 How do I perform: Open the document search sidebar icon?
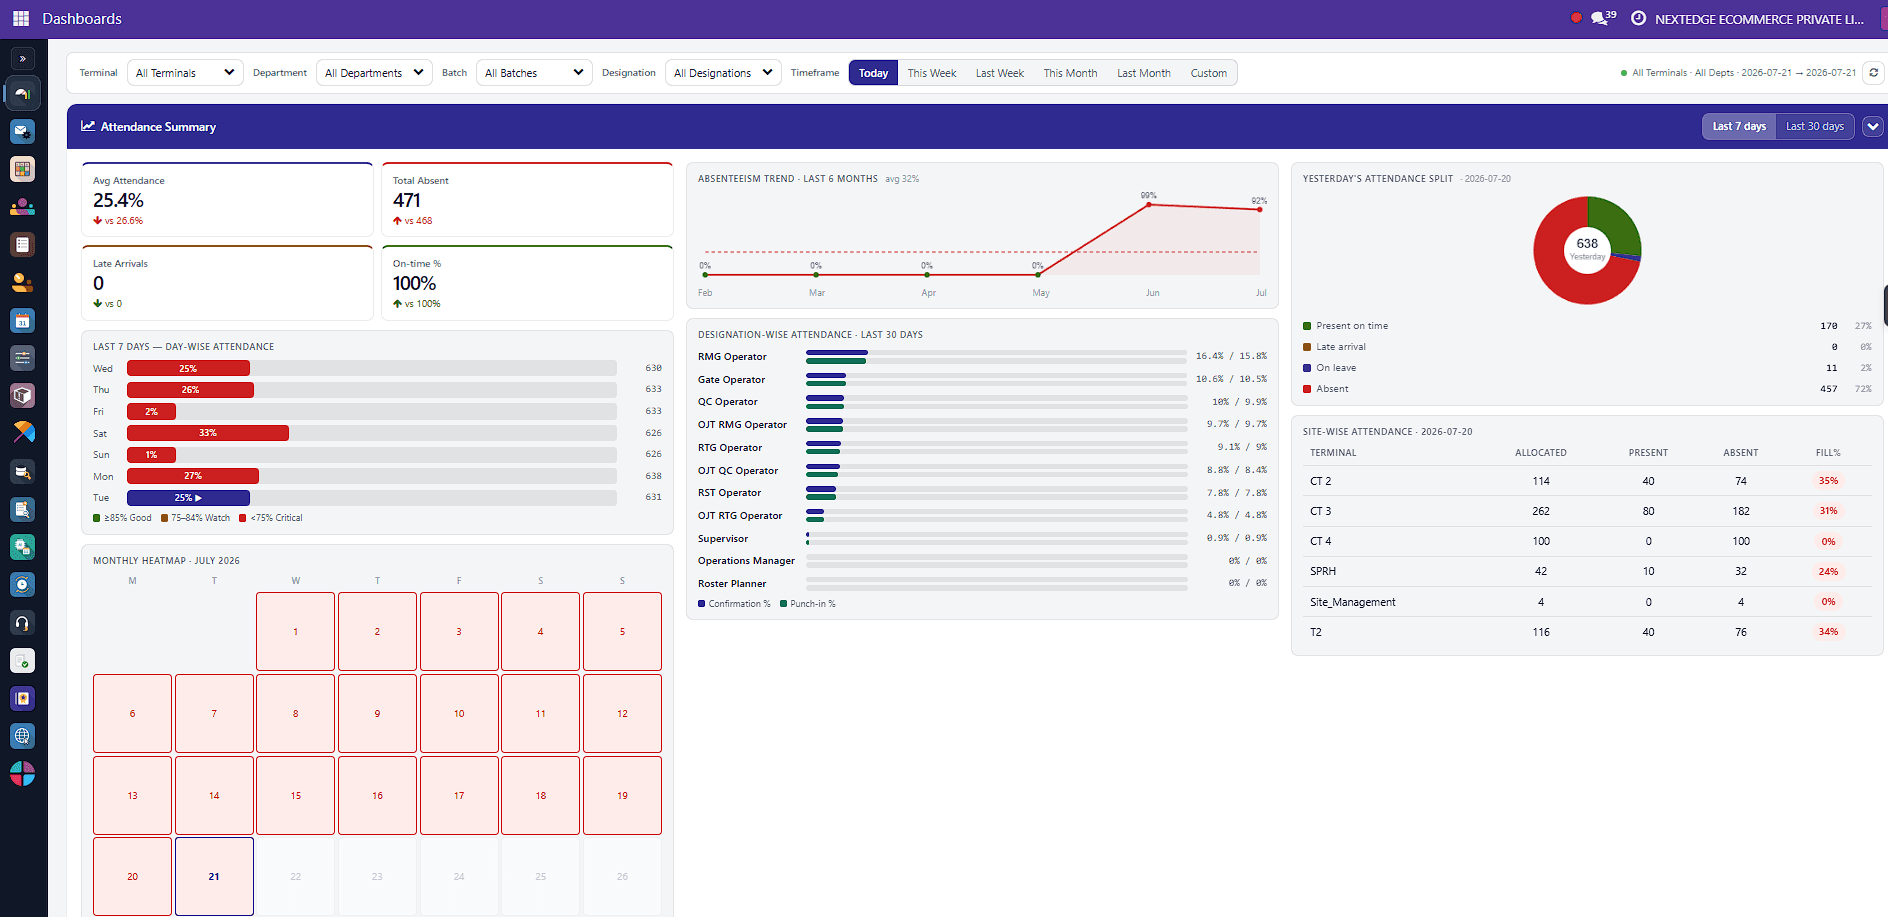point(22,509)
